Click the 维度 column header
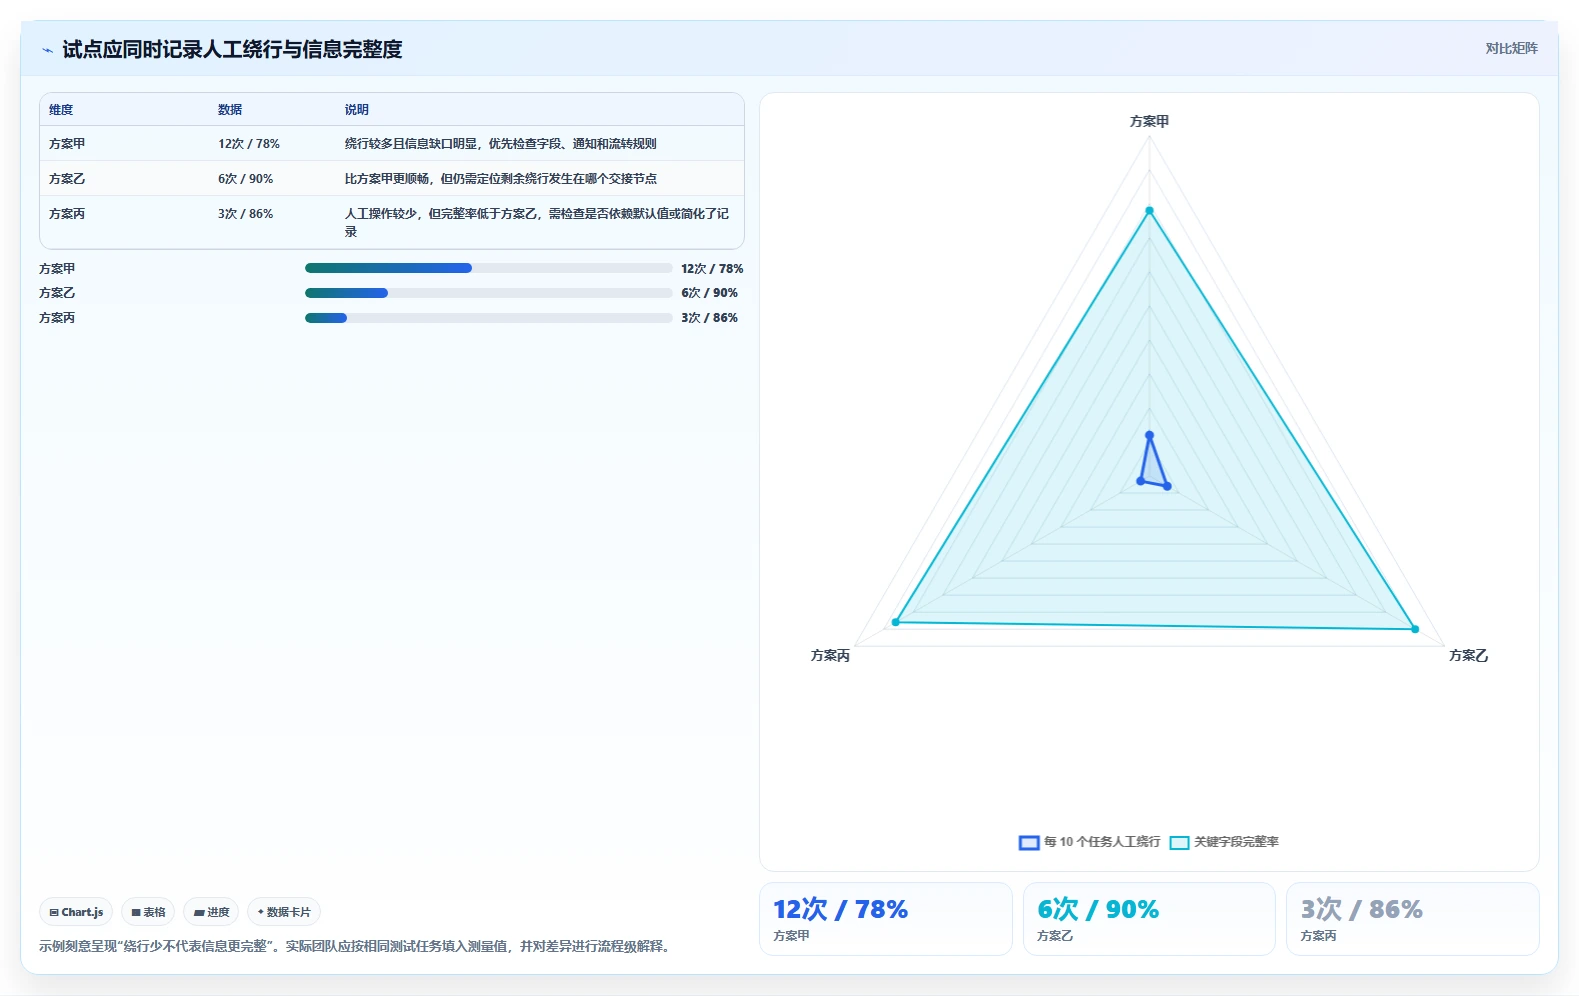1579x996 pixels. point(61,110)
